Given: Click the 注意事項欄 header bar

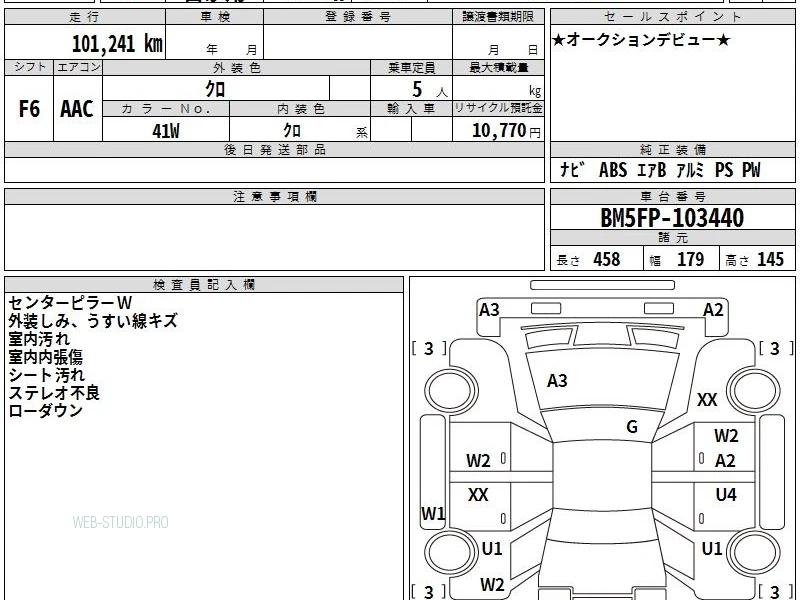Looking at the screenshot, I should (274, 196).
